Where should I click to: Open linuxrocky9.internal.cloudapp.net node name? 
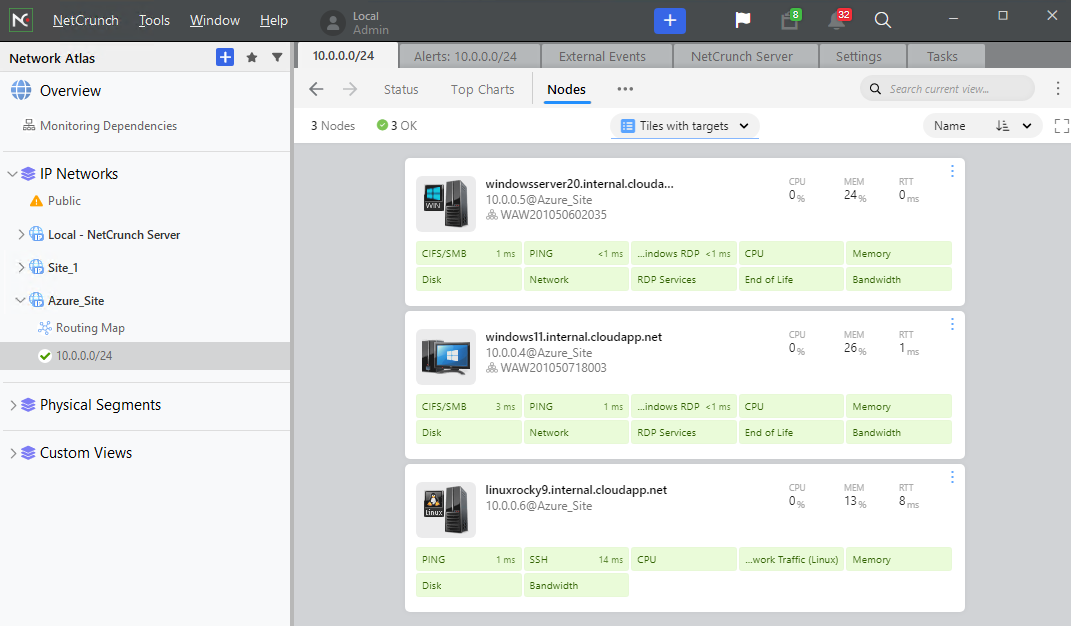(576, 489)
